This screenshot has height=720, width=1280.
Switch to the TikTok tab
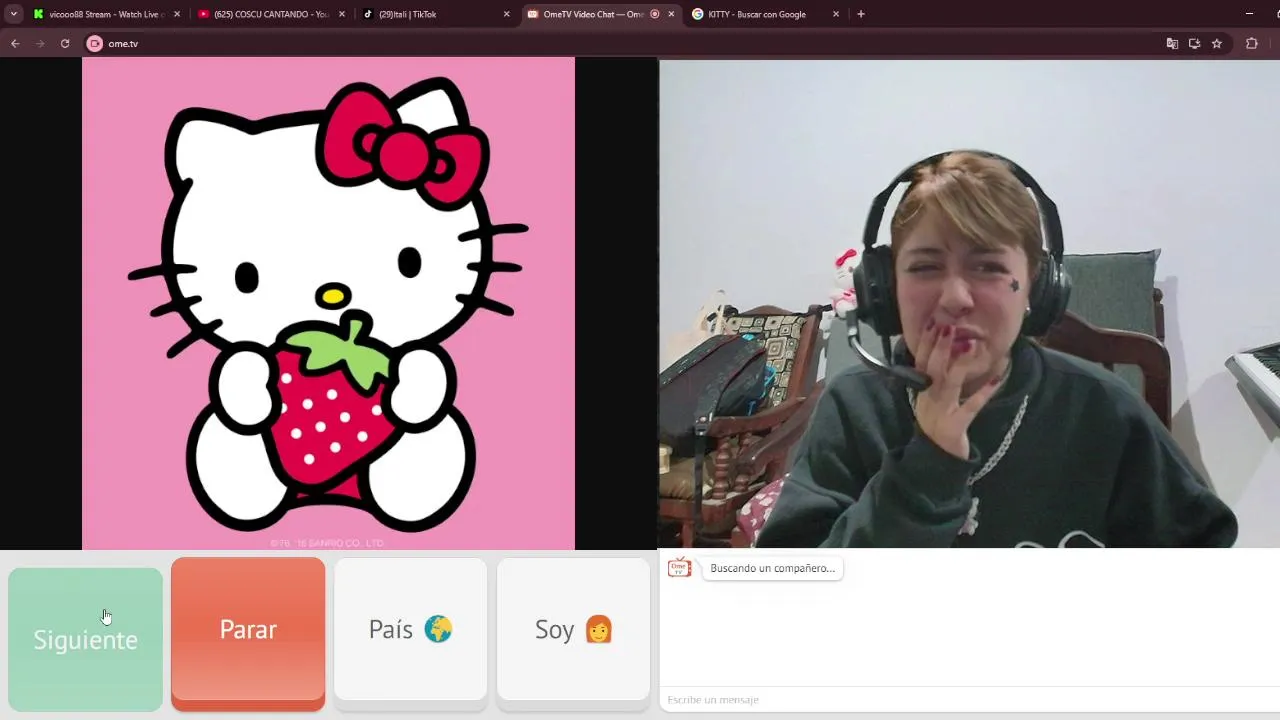(435, 14)
